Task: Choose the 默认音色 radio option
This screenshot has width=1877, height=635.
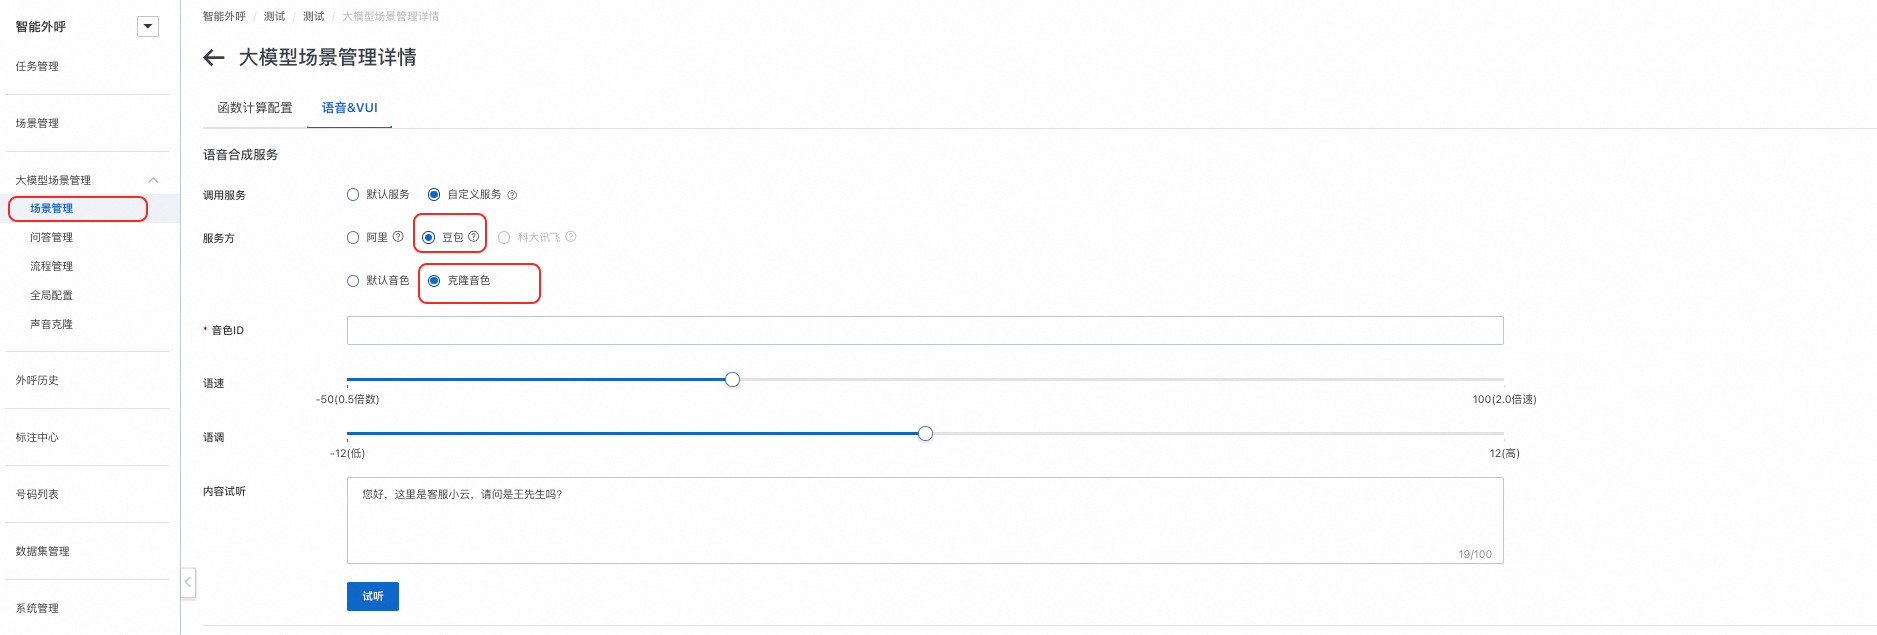Action: (x=353, y=281)
